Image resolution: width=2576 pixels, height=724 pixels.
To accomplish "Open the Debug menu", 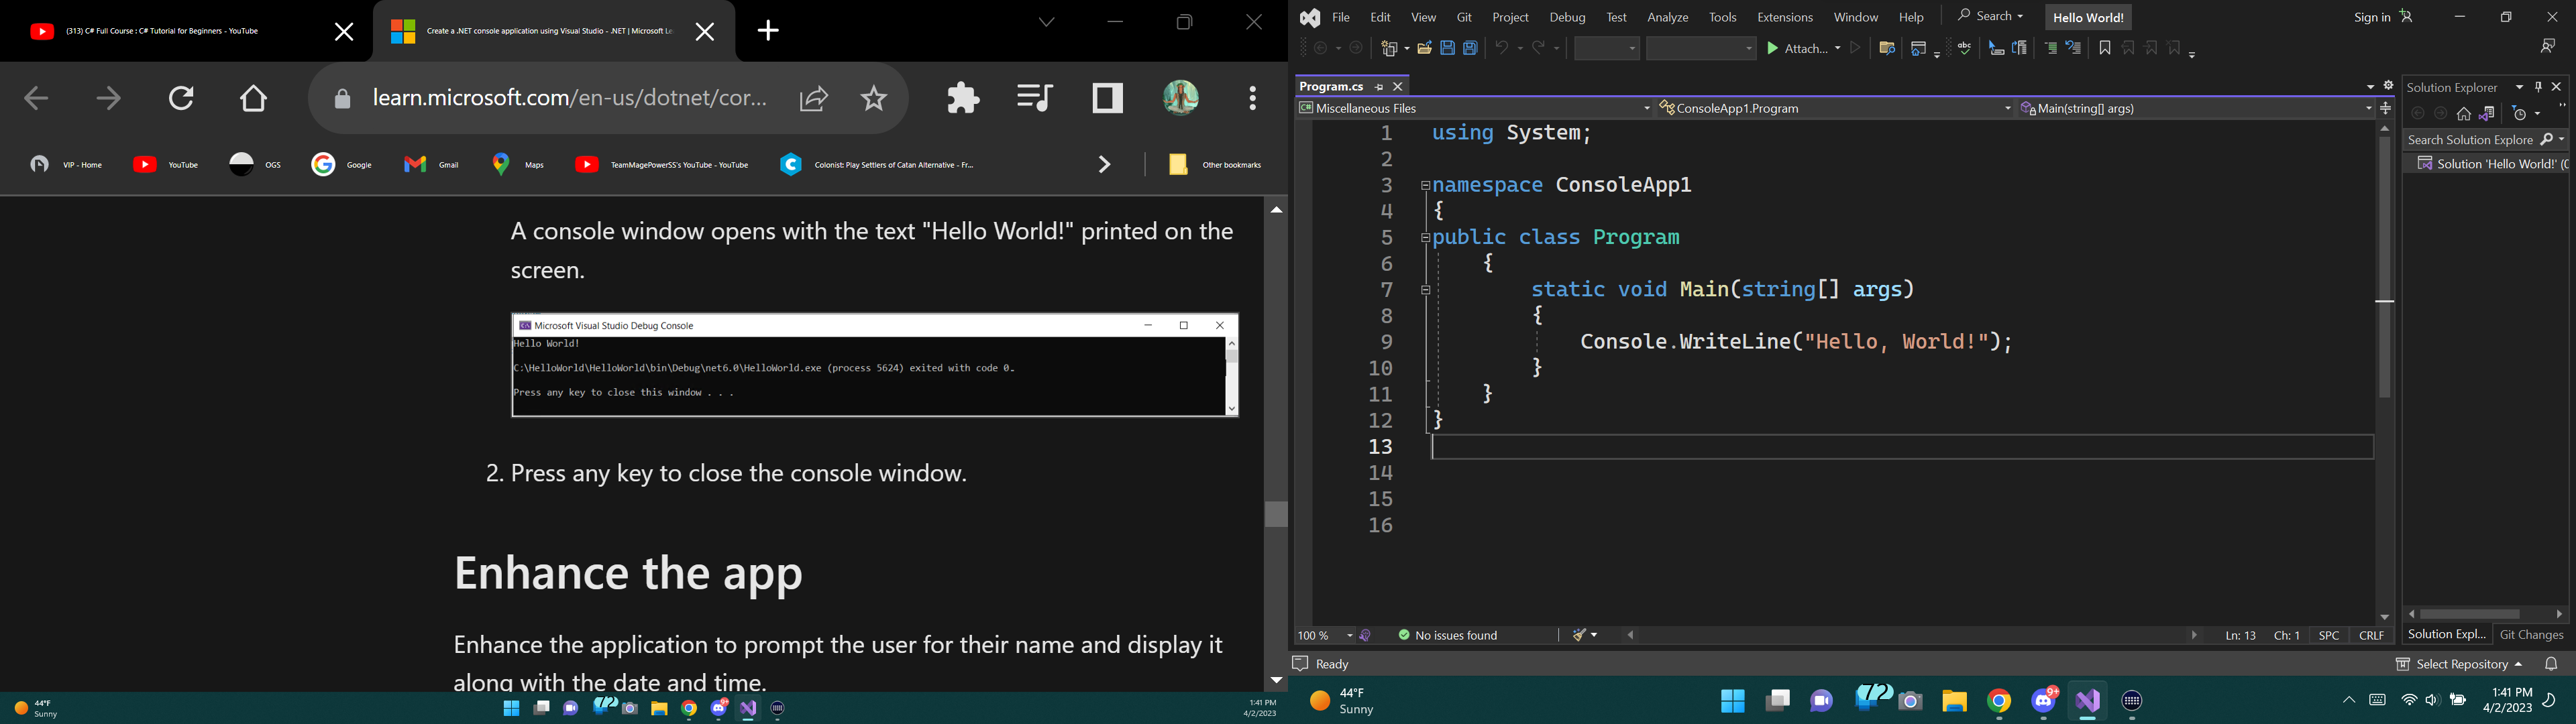I will click(x=1567, y=17).
